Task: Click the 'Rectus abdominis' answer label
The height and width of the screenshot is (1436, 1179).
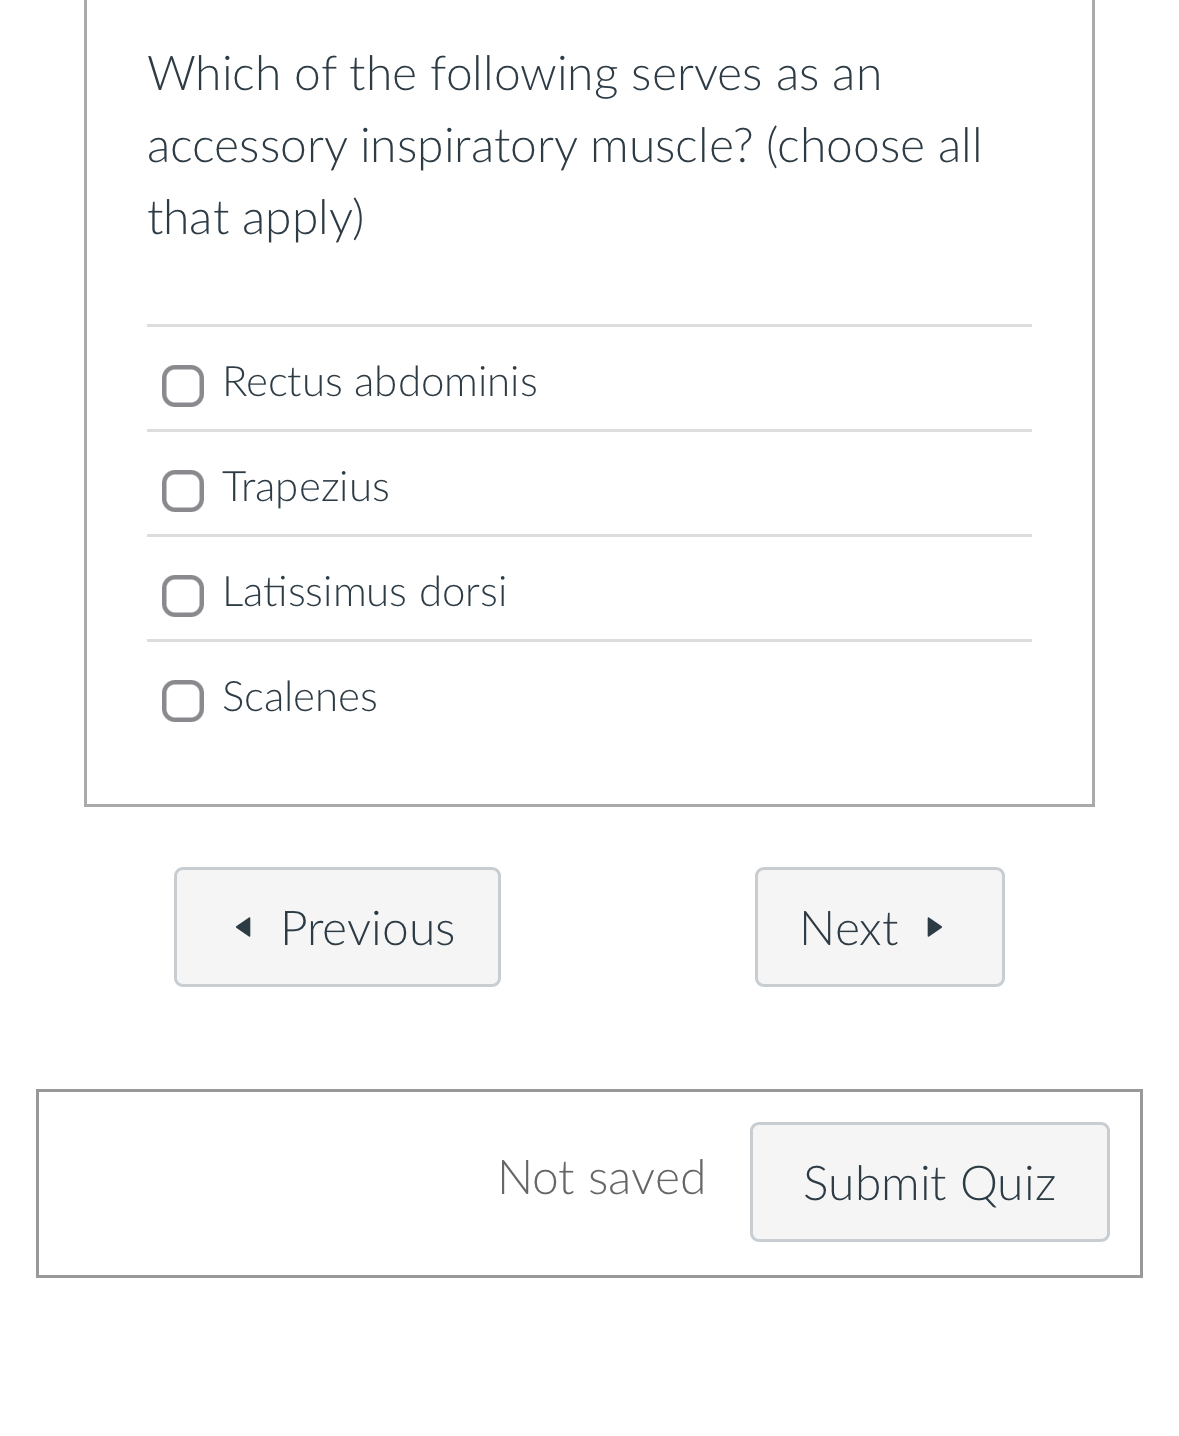Action: 380,382
